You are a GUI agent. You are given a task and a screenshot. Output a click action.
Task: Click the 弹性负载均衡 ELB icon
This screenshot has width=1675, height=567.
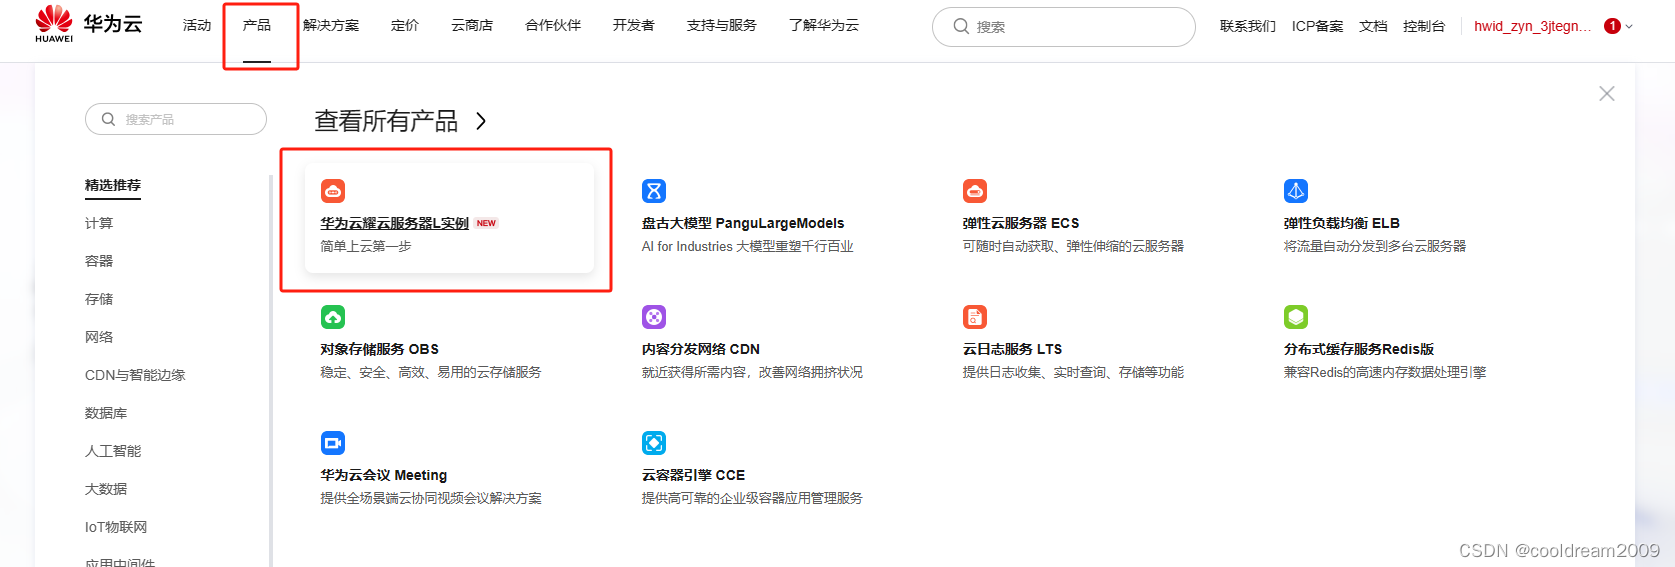coord(1296,190)
